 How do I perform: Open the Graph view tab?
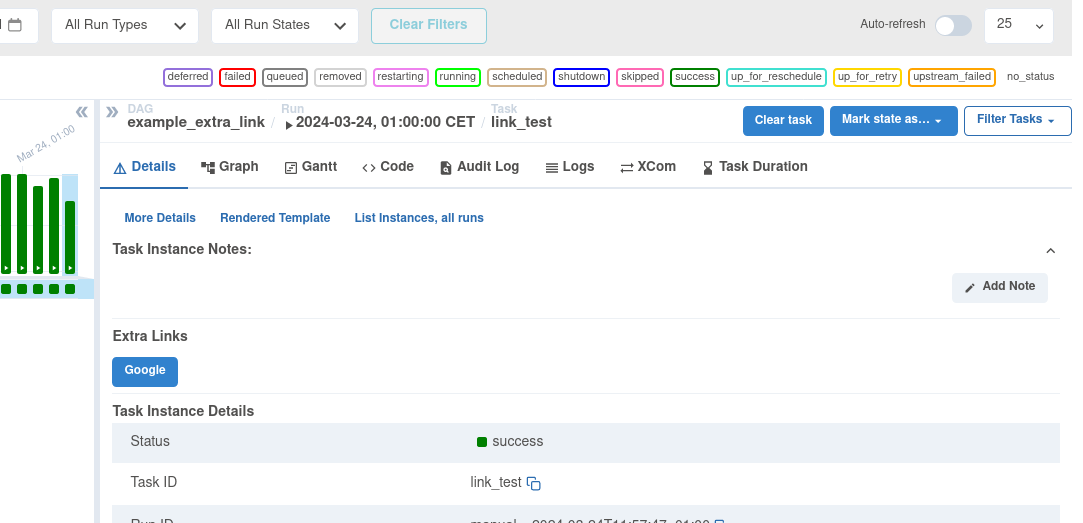coord(229,167)
